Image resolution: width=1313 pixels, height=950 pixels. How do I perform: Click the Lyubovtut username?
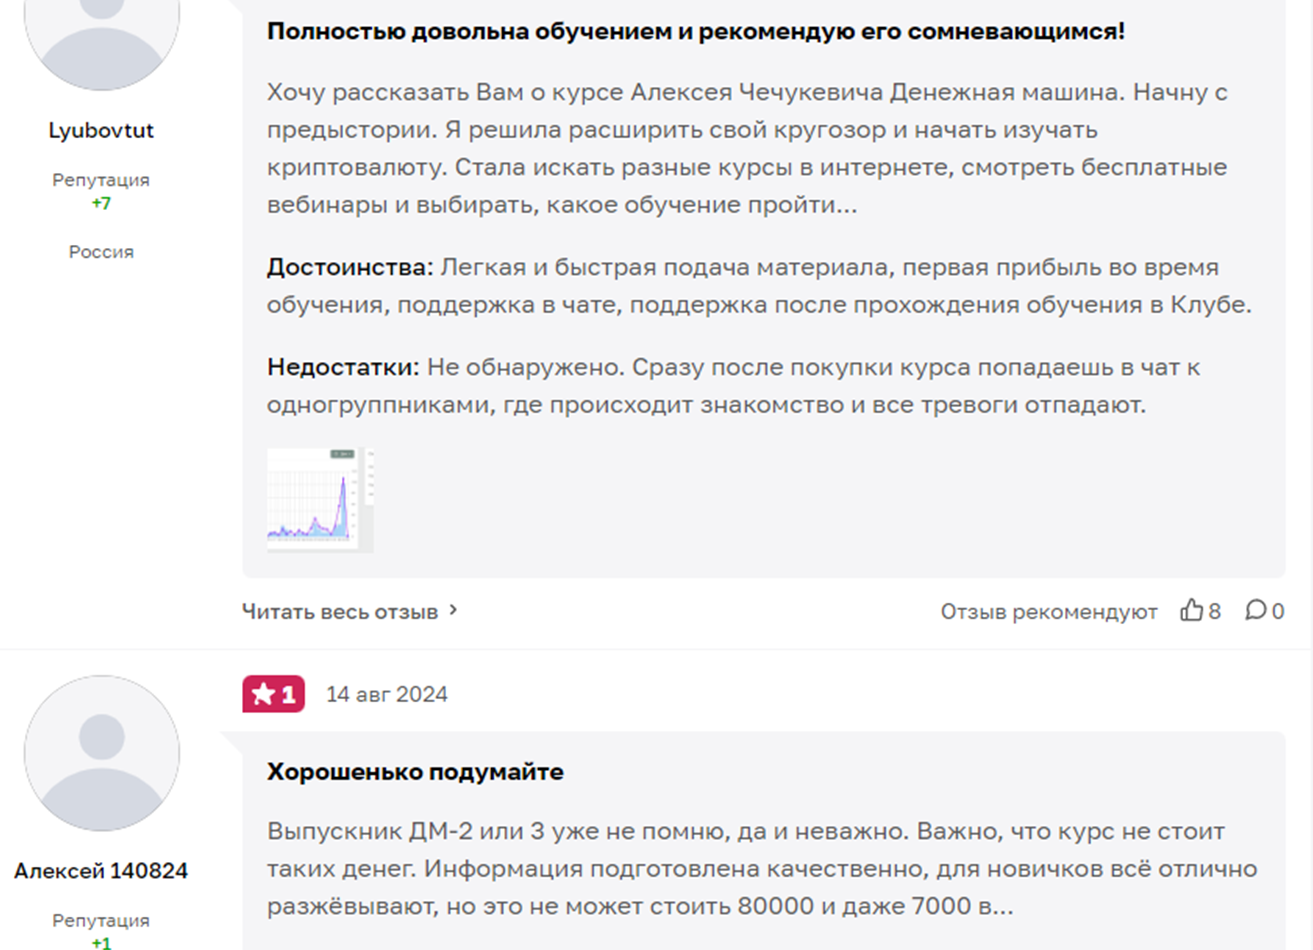click(x=101, y=131)
